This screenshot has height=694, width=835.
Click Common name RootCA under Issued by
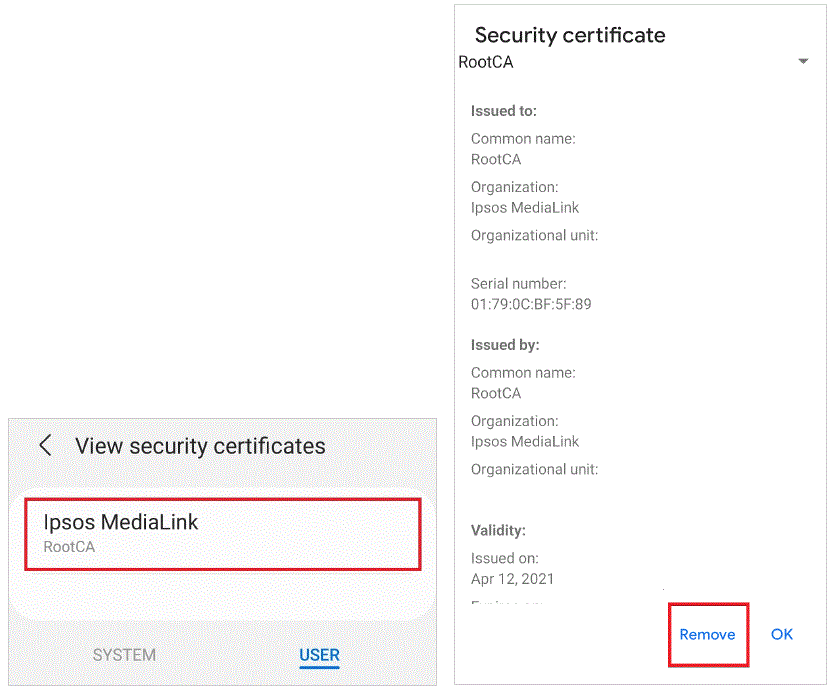tap(496, 393)
